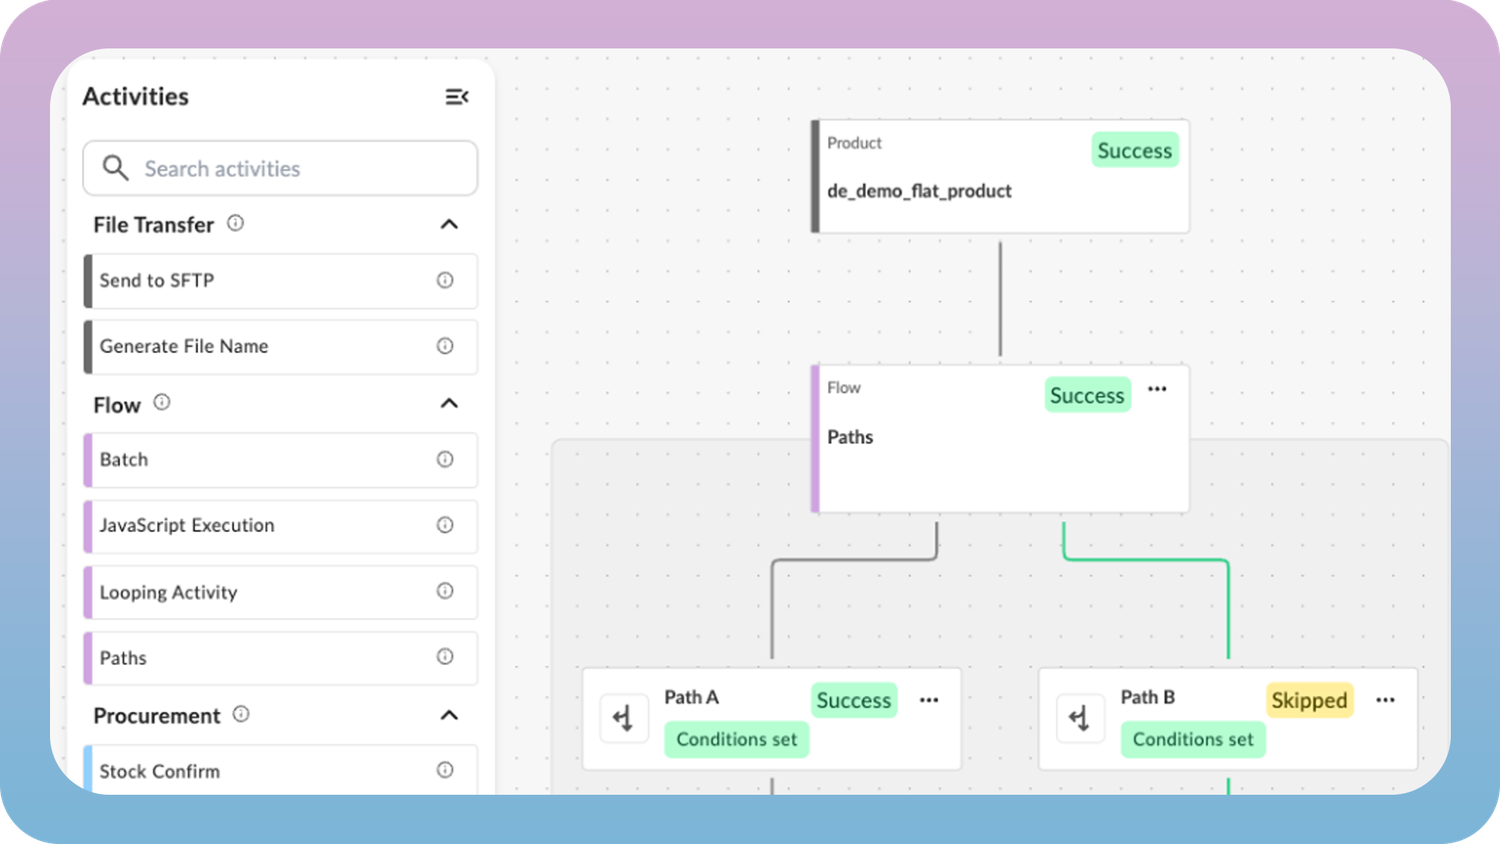Click Conditions set on Path A
1500x844 pixels.
(x=737, y=739)
